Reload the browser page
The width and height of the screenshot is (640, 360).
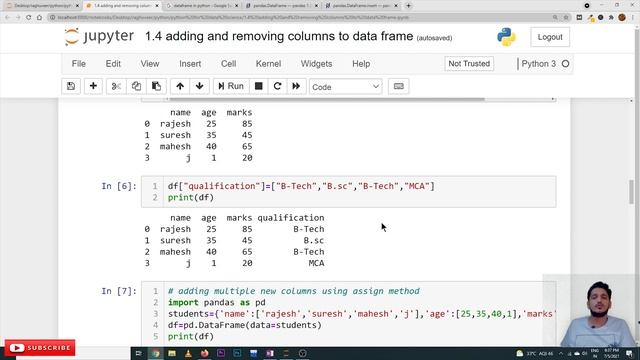click(29, 18)
